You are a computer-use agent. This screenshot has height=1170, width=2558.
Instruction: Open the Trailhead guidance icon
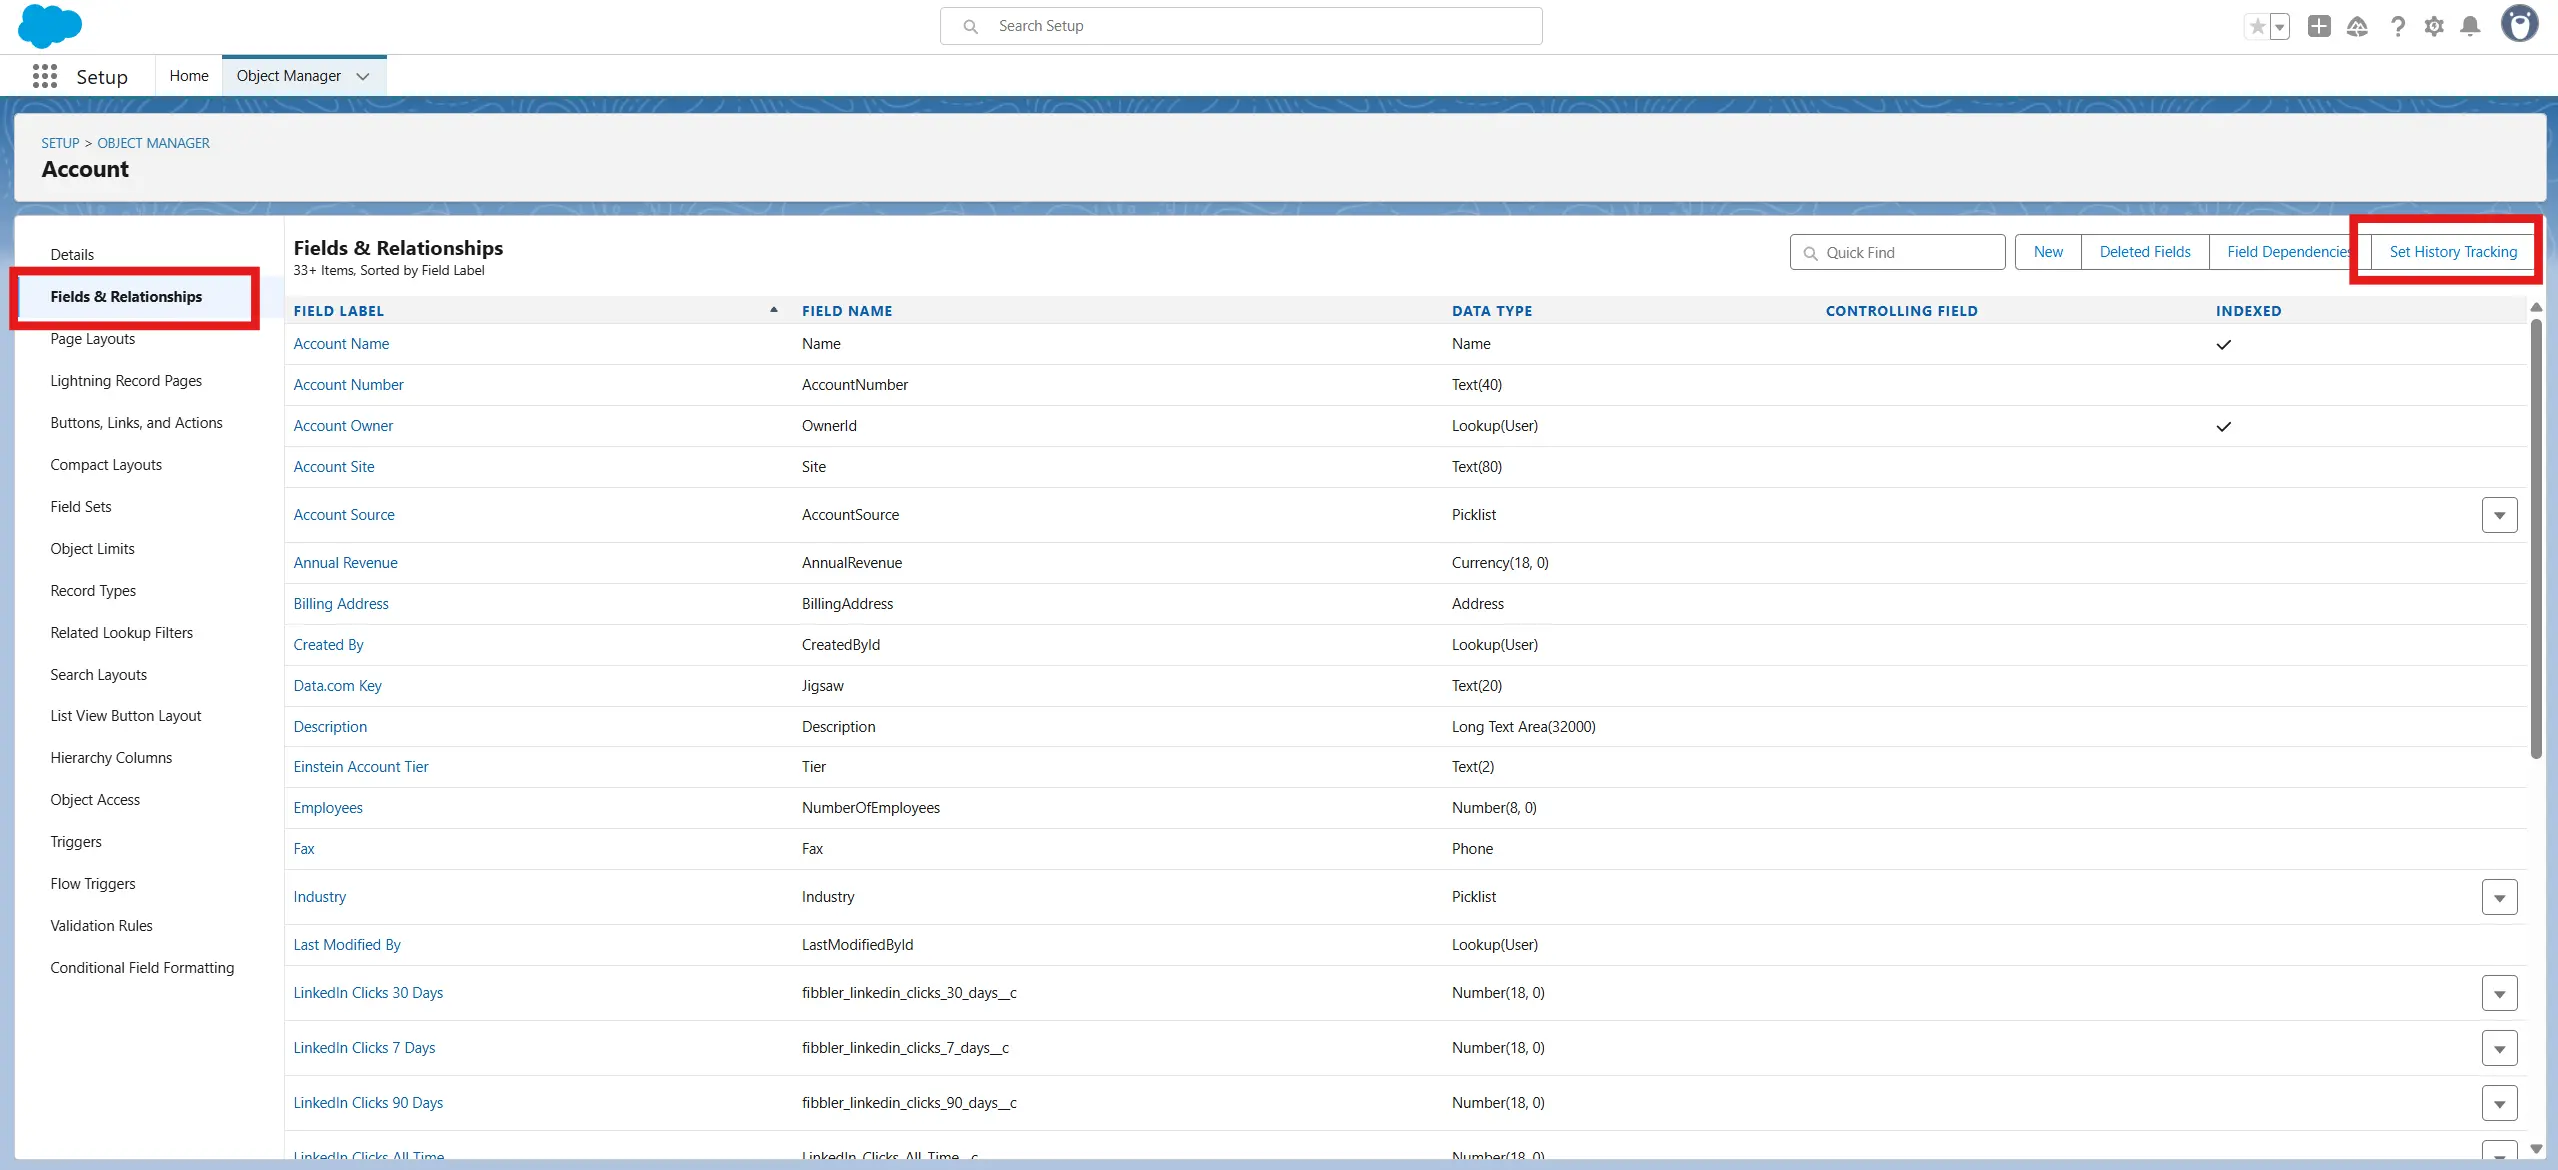[x=2357, y=27]
